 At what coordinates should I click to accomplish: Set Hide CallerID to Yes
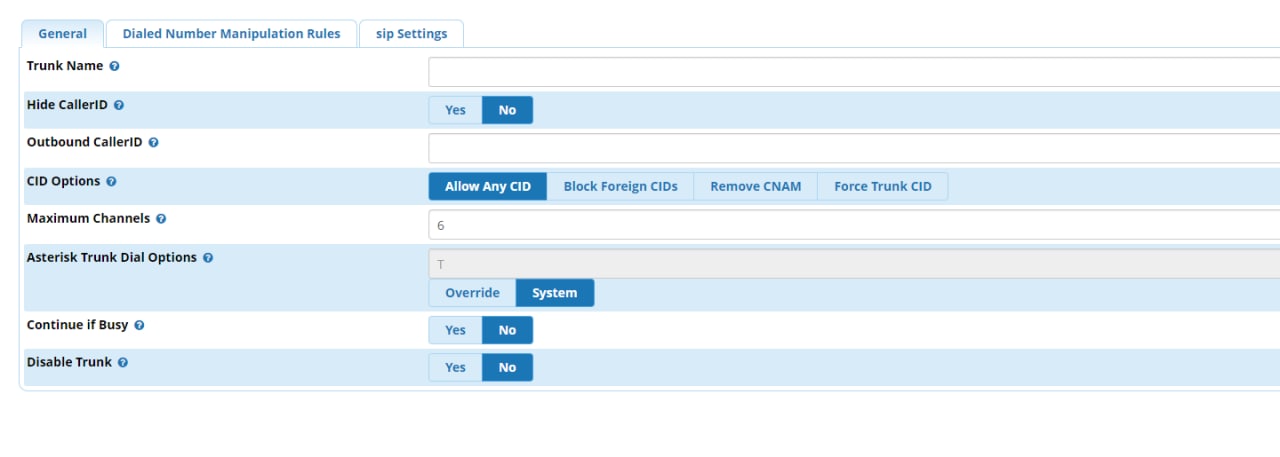455,110
